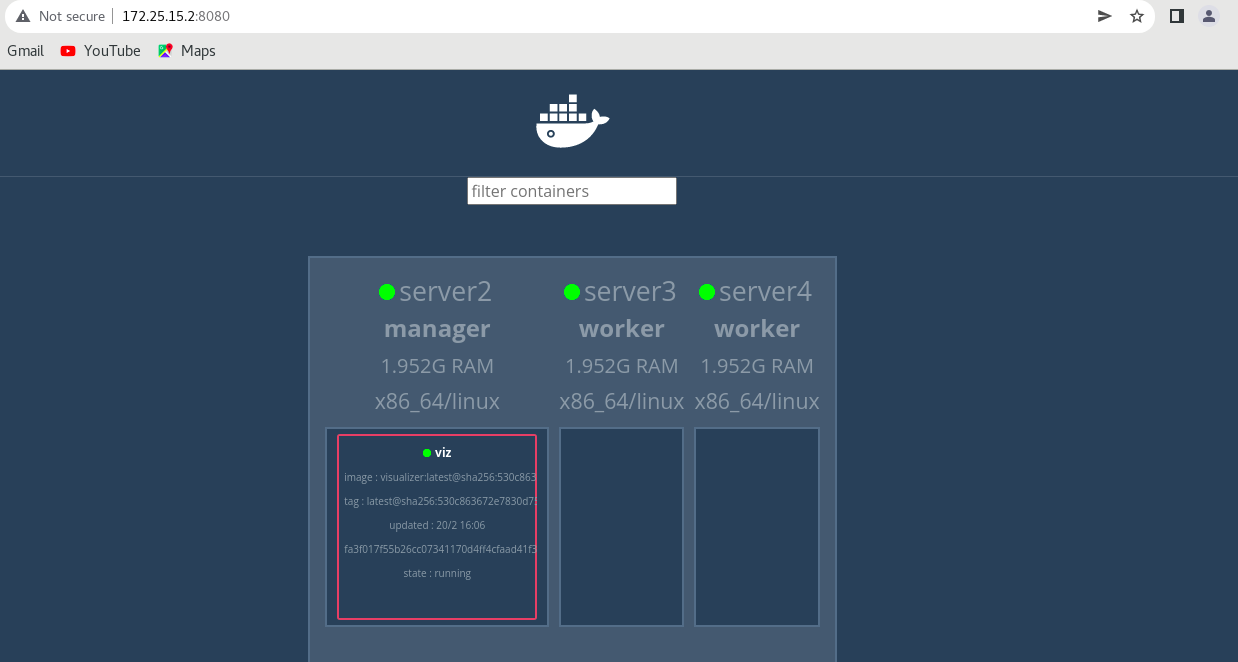Click the empty container box under server4
Viewport: 1238px width, 662px height.
point(757,527)
